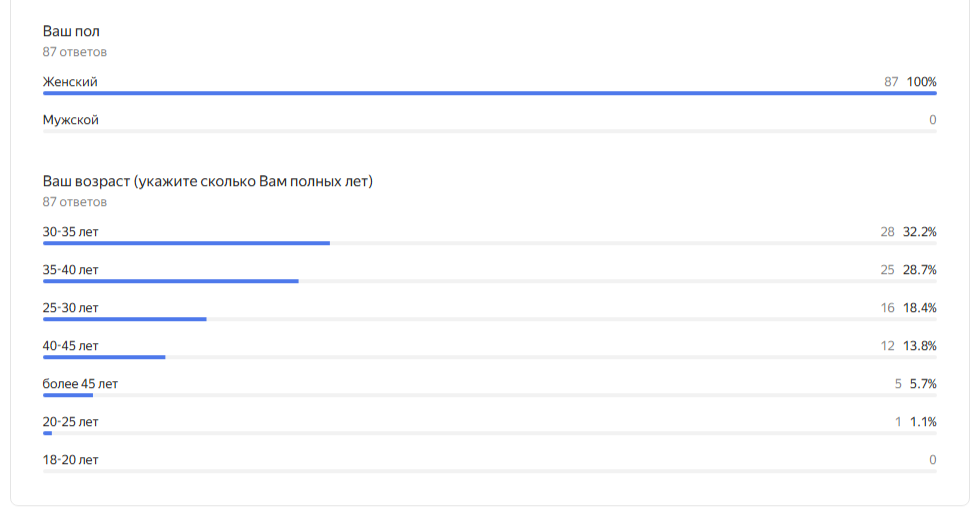Click the '30-35 лет' bar
The height and width of the screenshot is (516, 978).
point(186,243)
